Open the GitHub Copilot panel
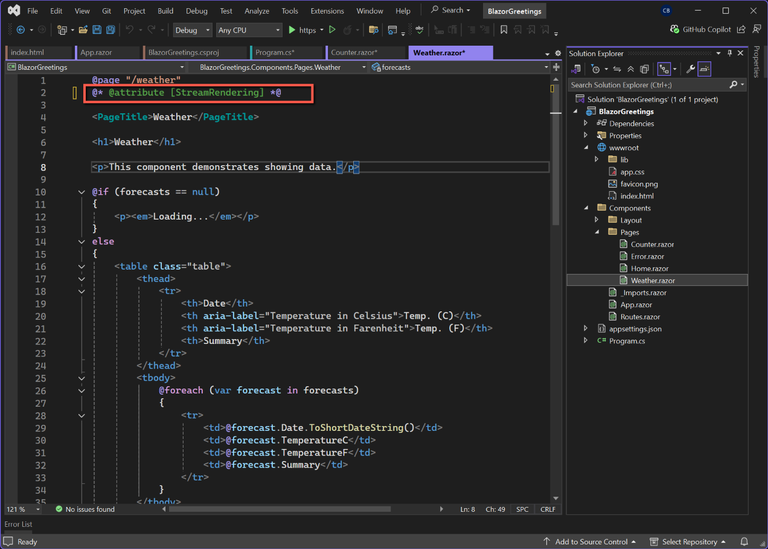Image resolution: width=768 pixels, height=549 pixels. (704, 30)
